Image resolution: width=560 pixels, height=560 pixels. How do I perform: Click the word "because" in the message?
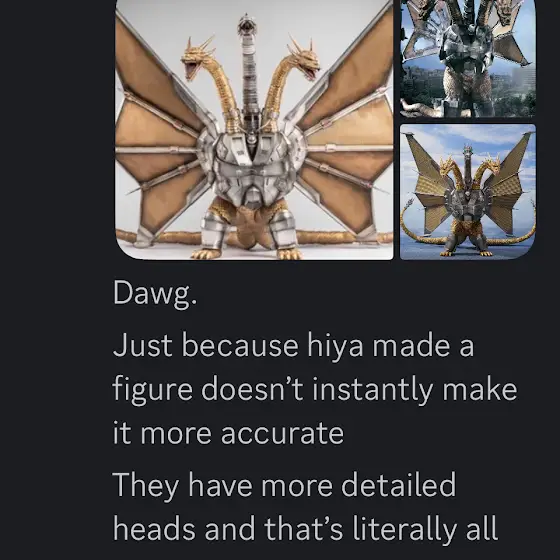pos(240,345)
